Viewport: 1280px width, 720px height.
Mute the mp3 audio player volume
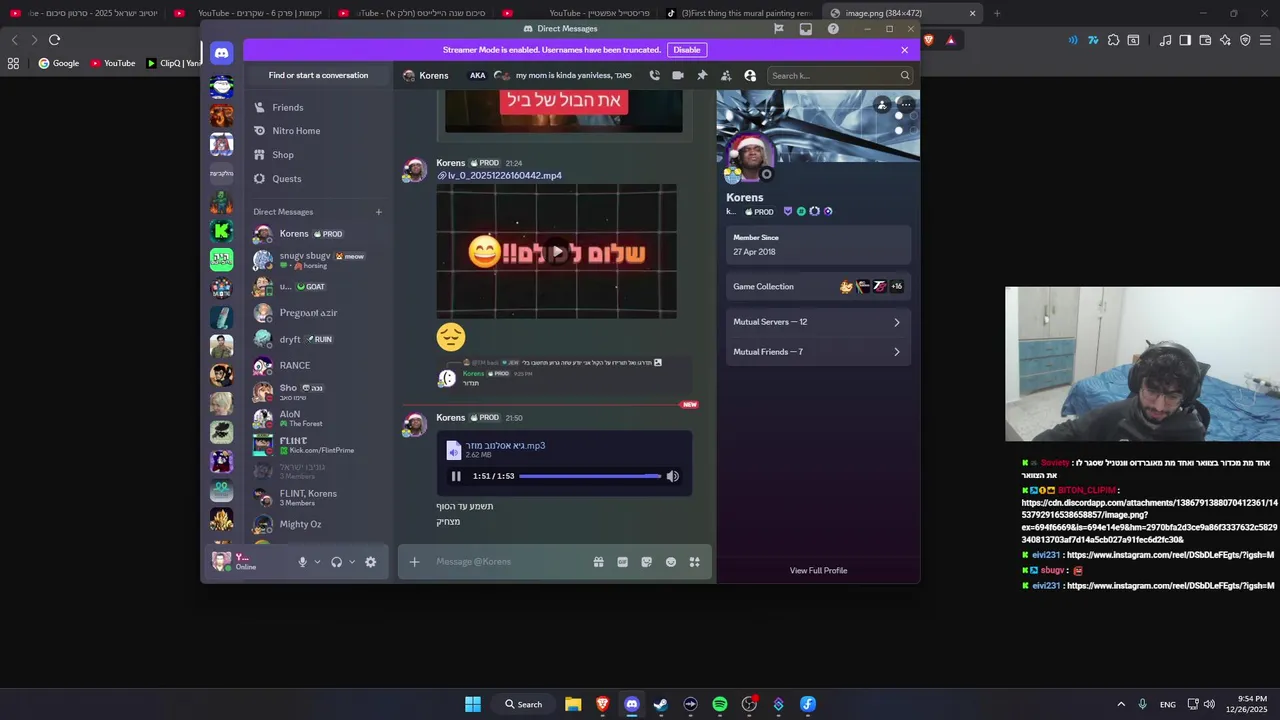(673, 476)
